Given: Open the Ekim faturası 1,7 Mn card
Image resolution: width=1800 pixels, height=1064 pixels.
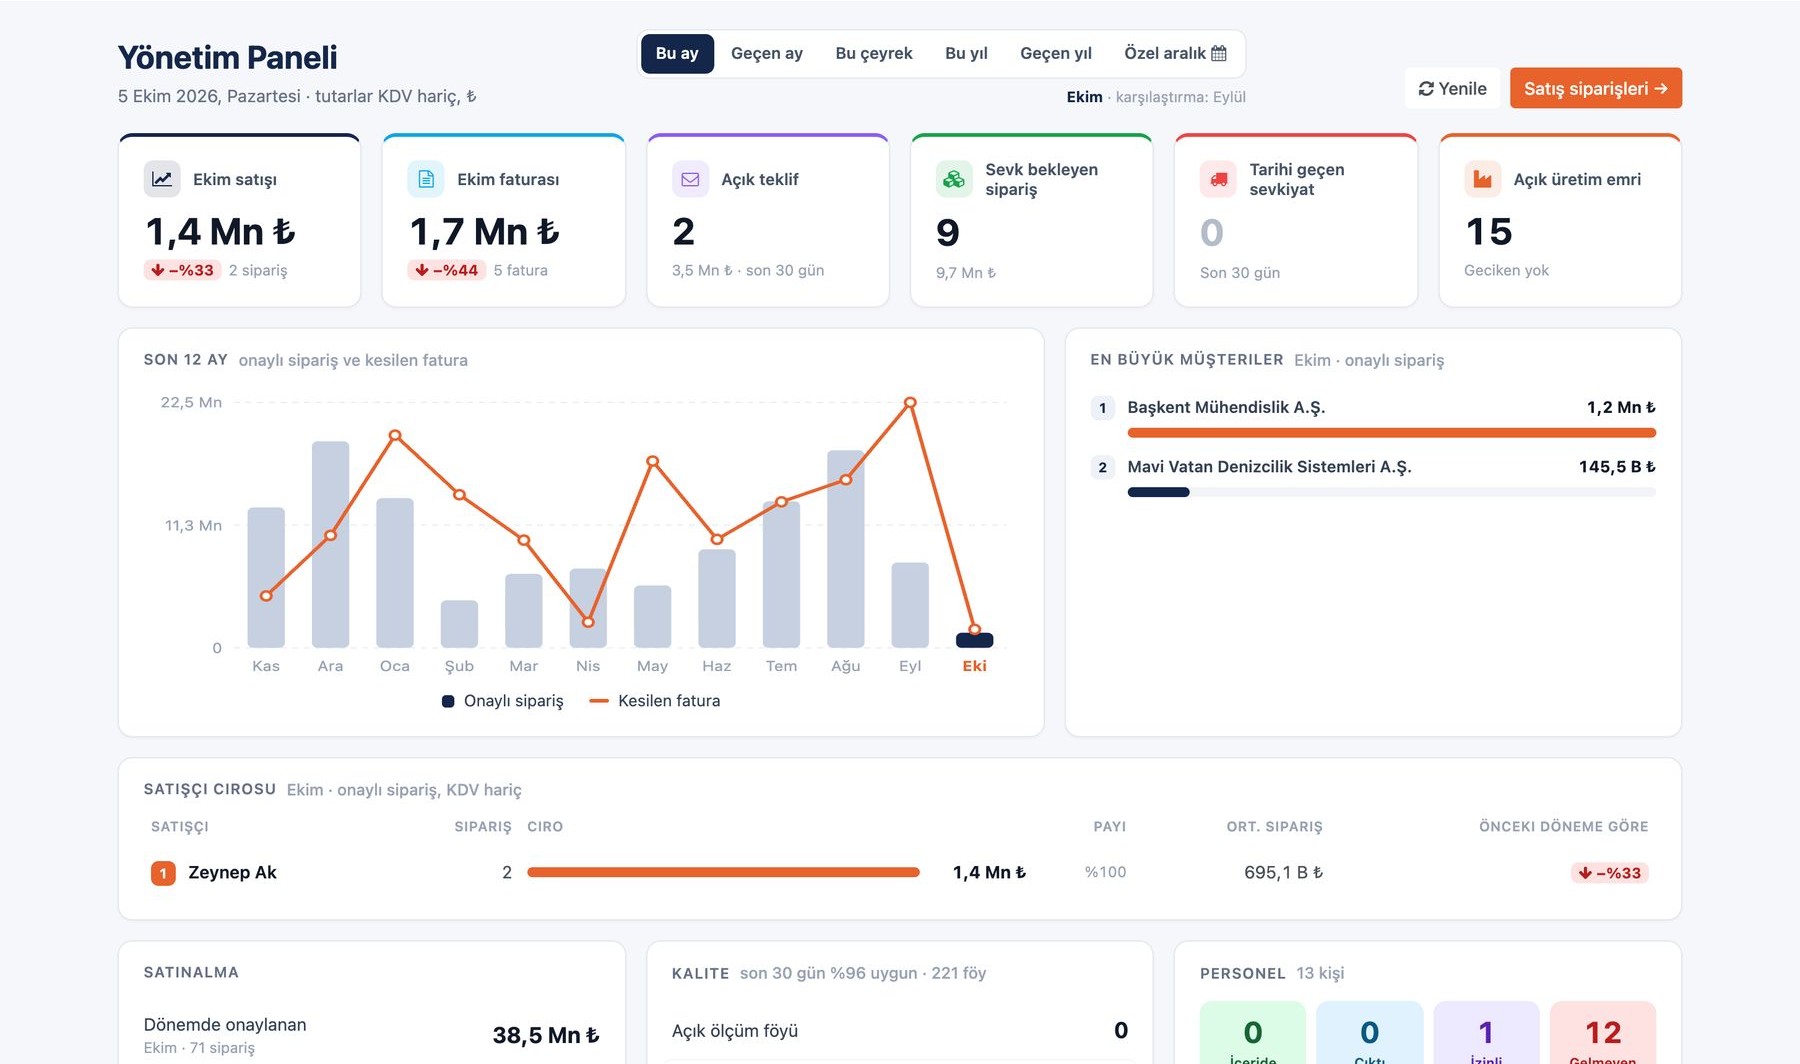Looking at the screenshot, I should (x=503, y=220).
